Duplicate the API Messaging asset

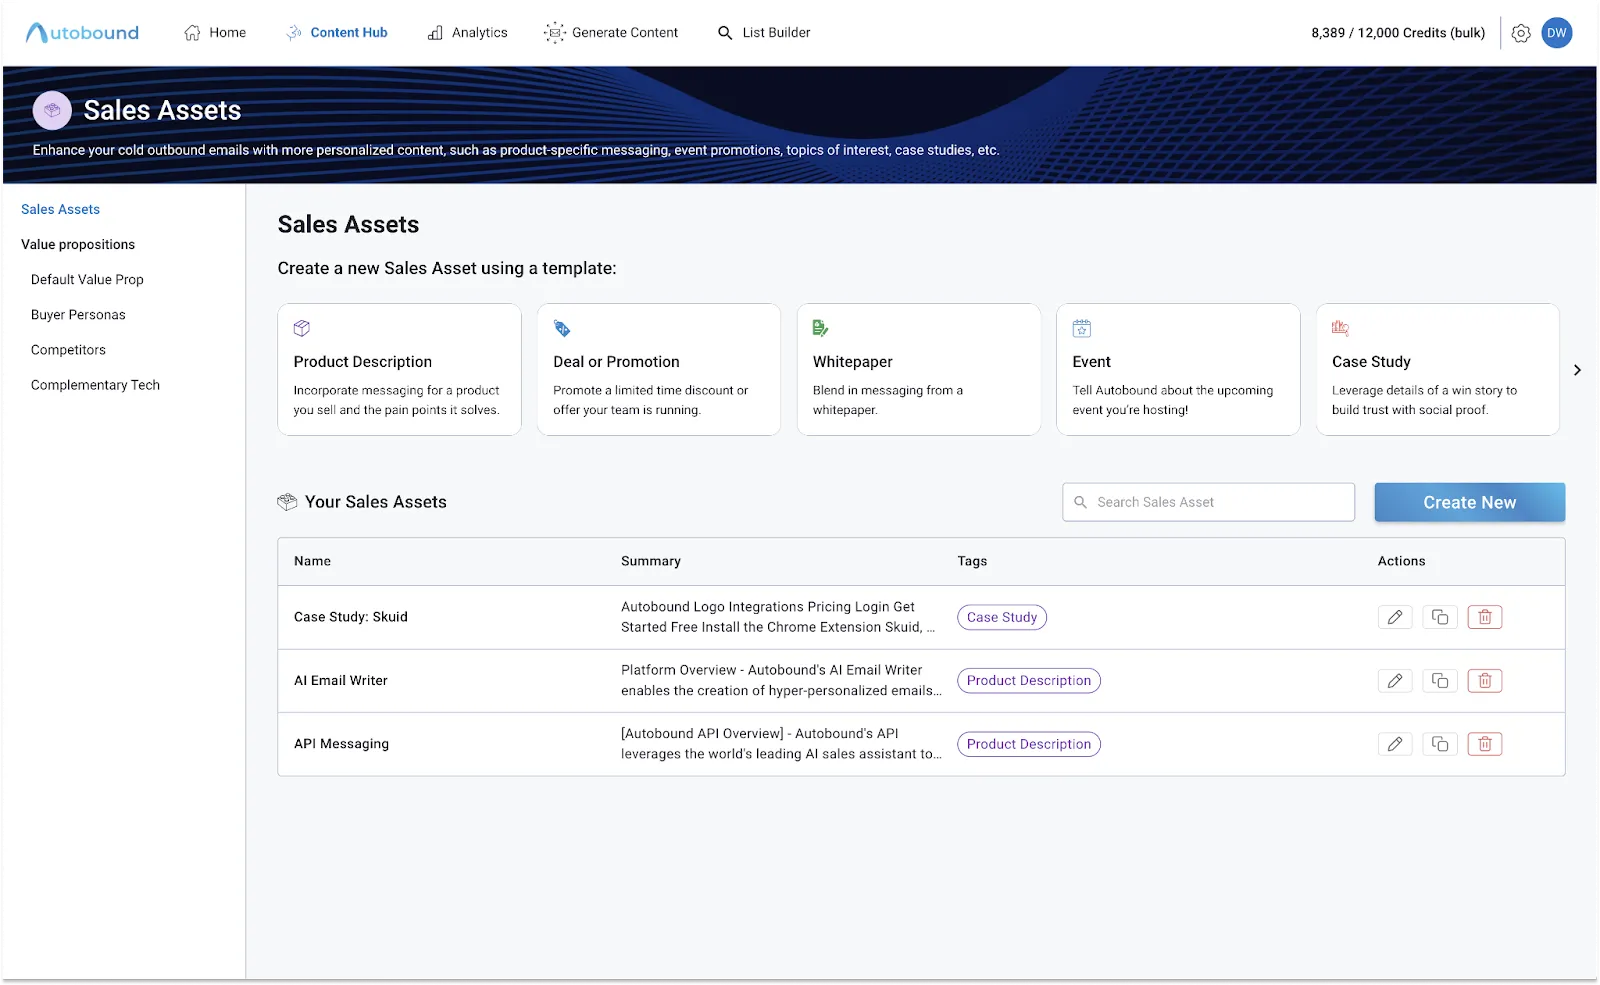pyautogui.click(x=1440, y=744)
